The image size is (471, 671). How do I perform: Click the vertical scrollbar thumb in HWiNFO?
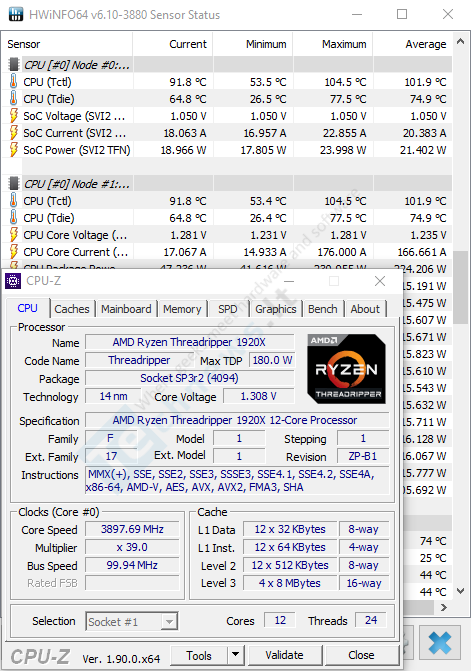pyautogui.click(x=460, y=288)
